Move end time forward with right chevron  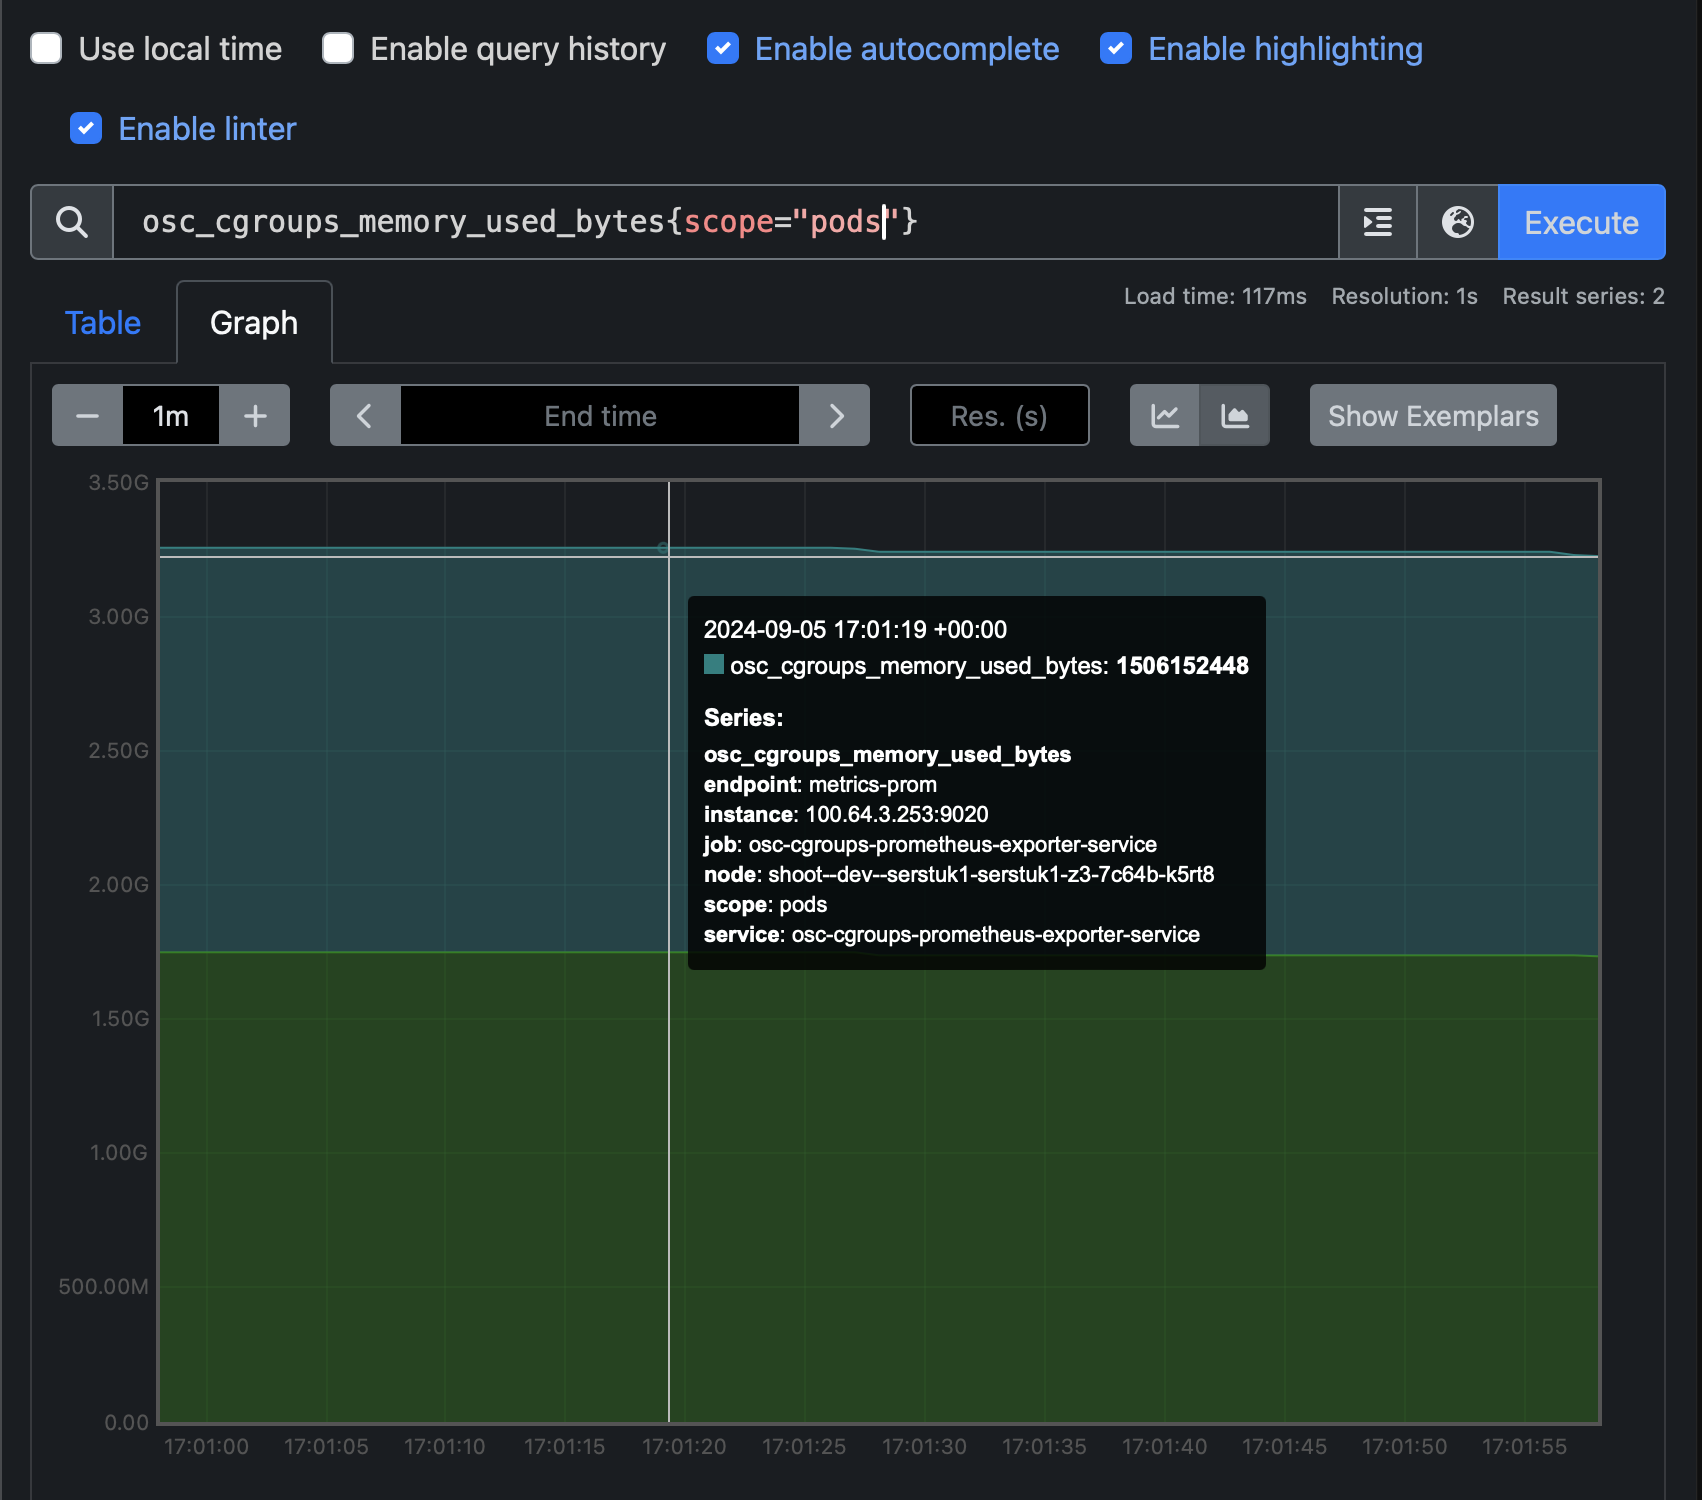point(836,416)
